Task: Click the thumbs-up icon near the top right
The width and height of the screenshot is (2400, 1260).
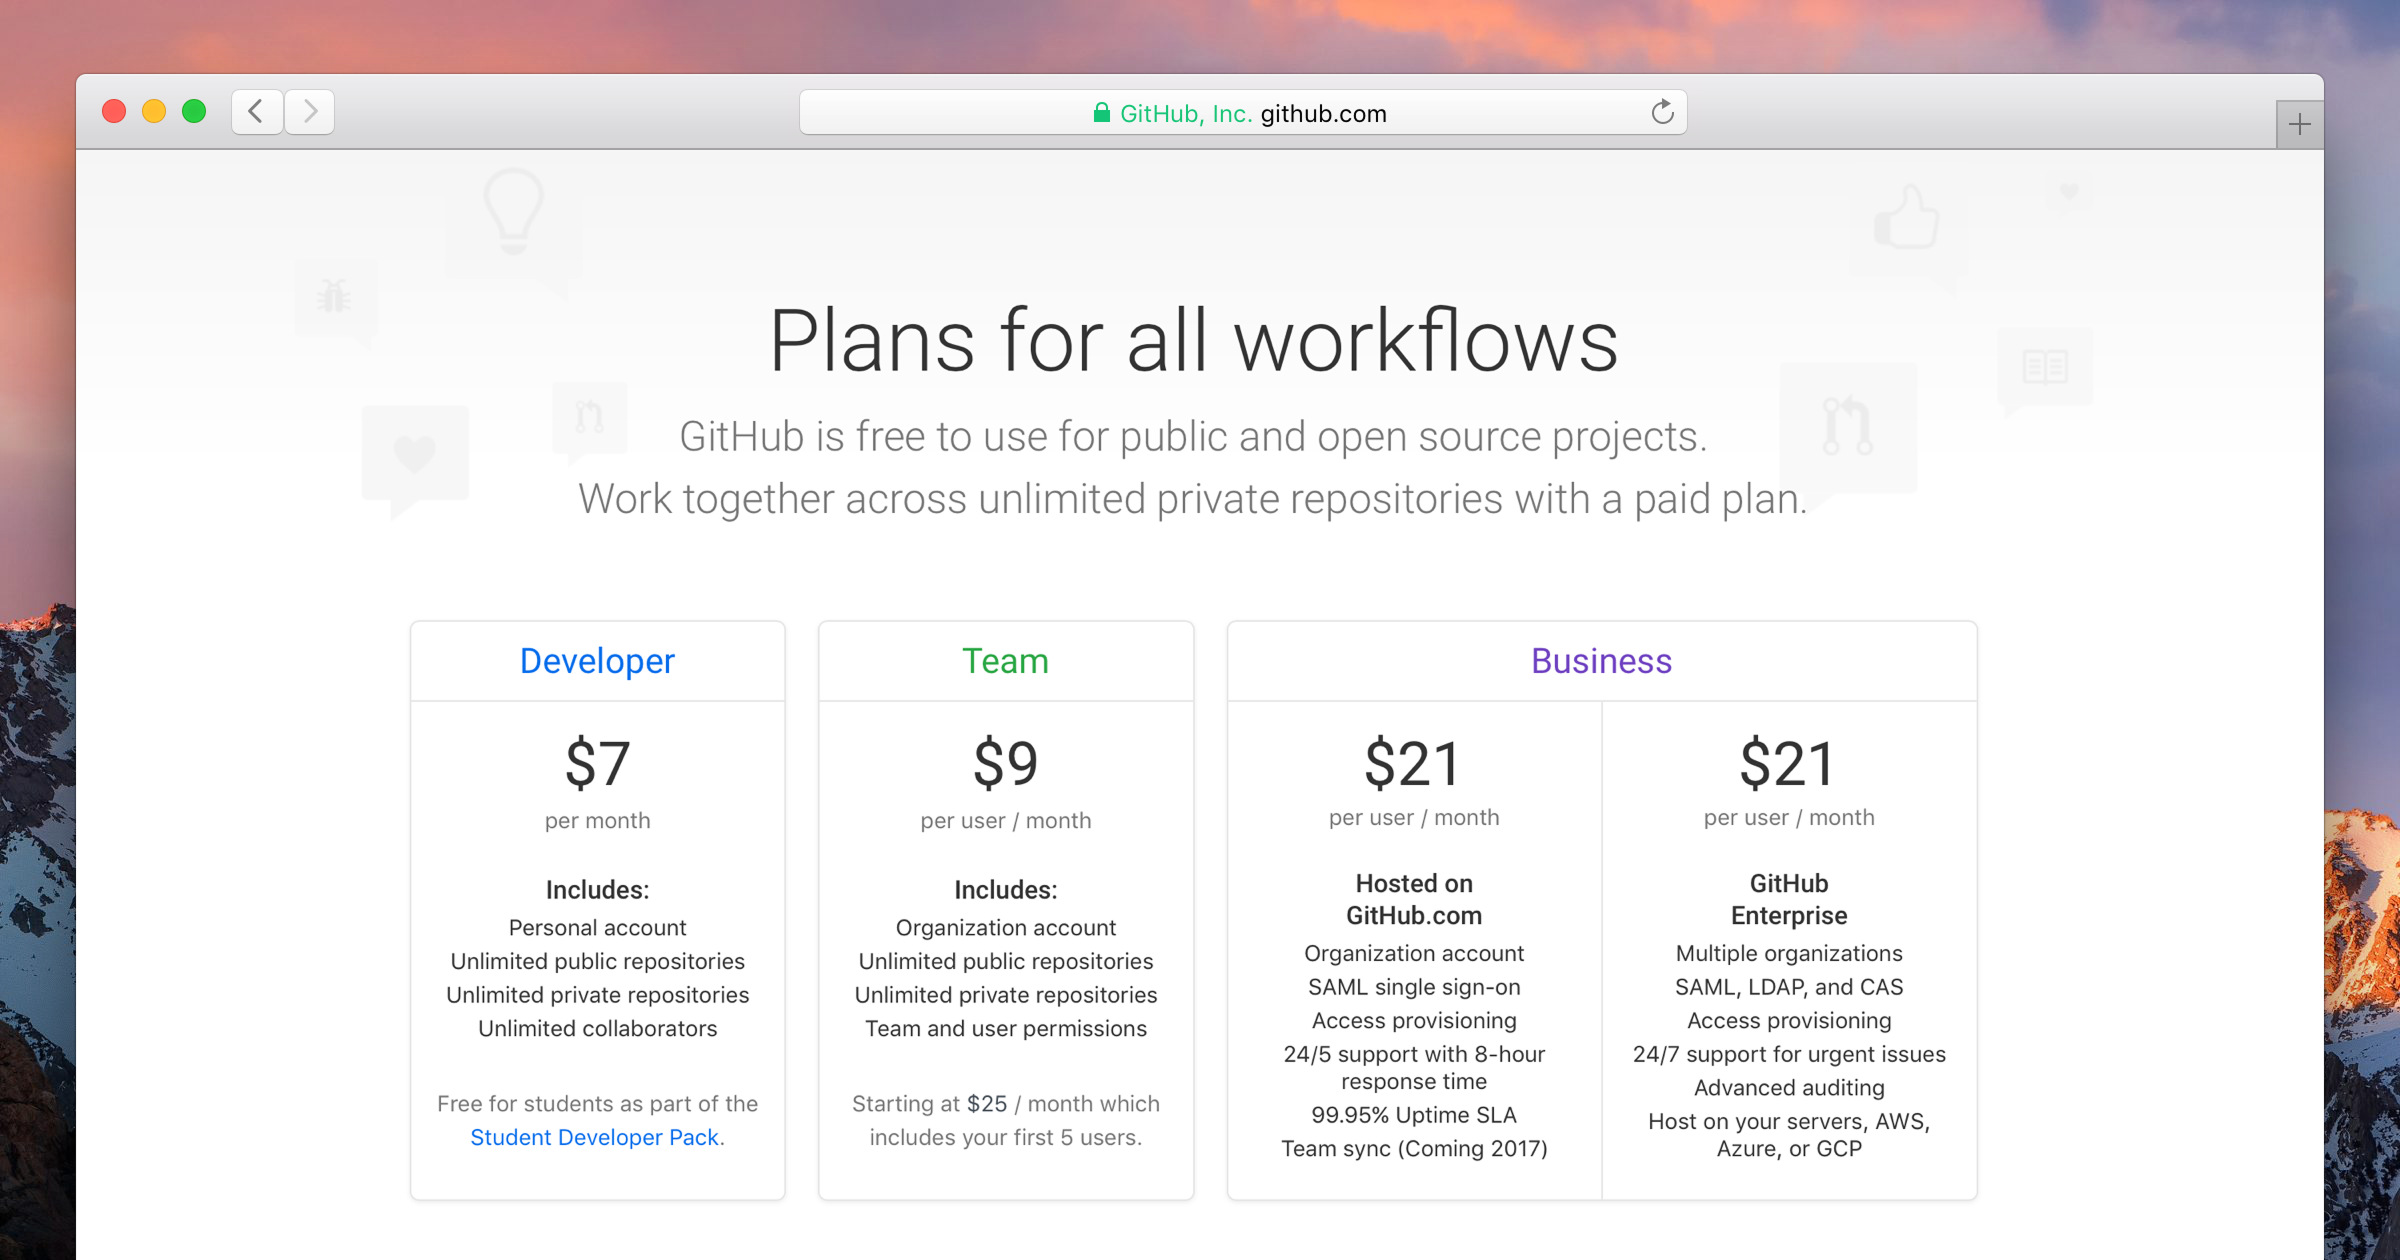Action: click(1906, 218)
